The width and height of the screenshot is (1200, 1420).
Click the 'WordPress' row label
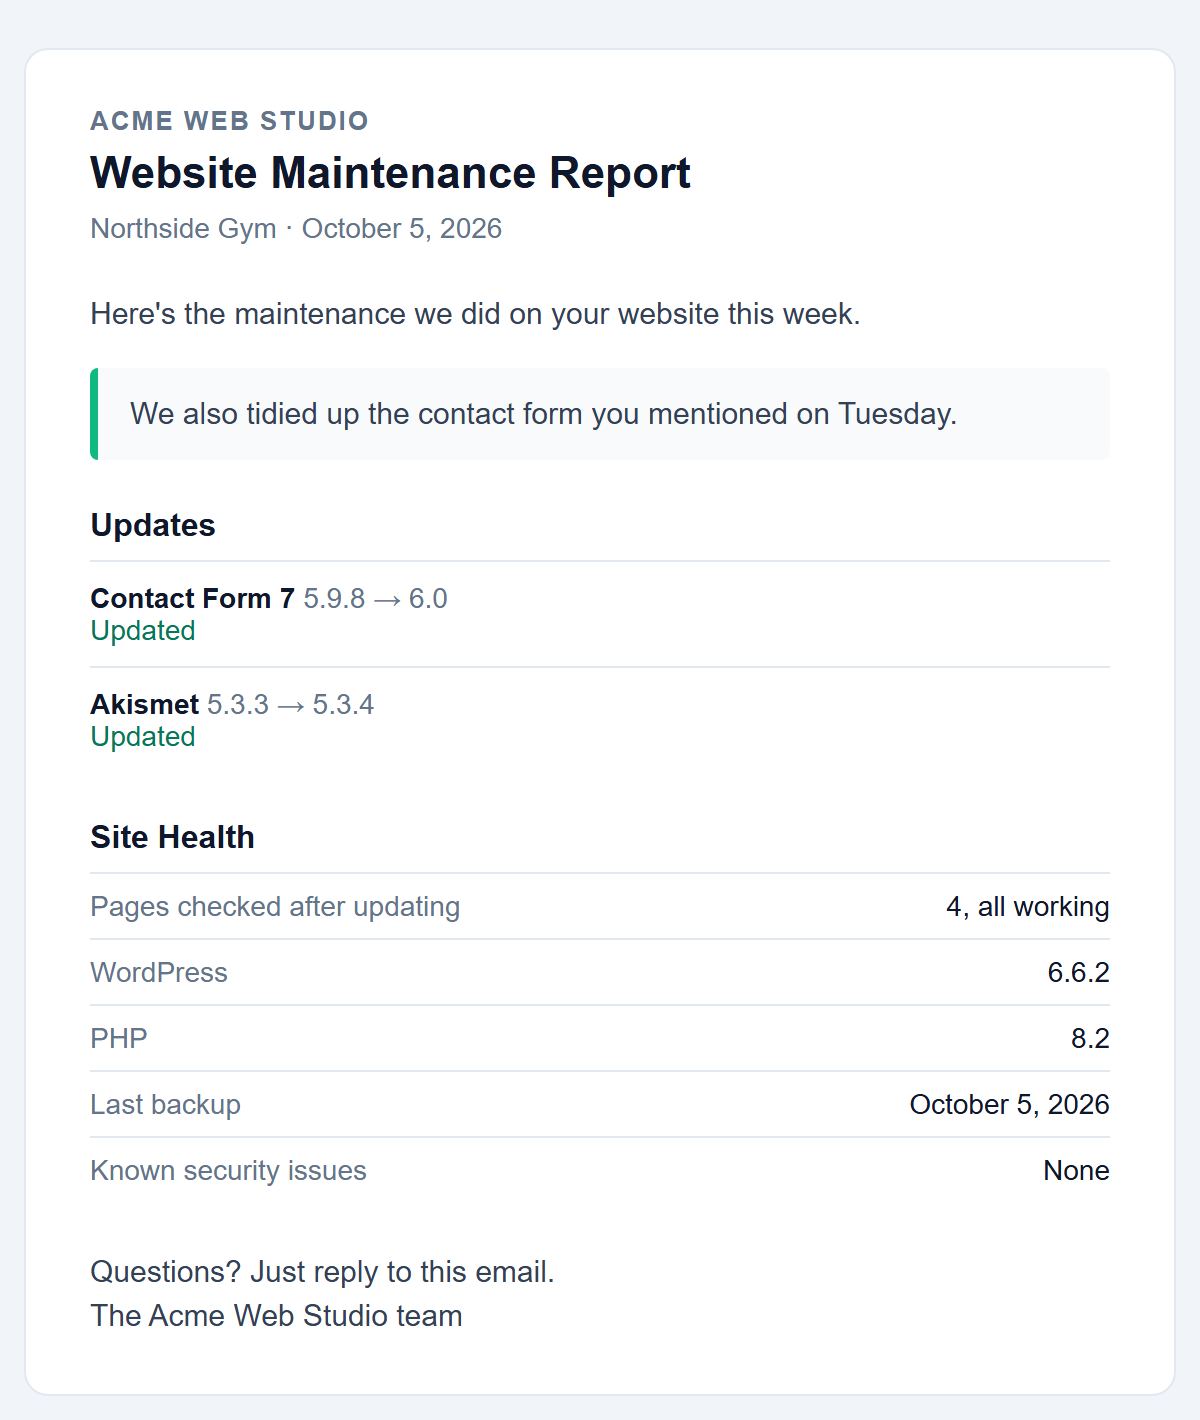(x=159, y=973)
